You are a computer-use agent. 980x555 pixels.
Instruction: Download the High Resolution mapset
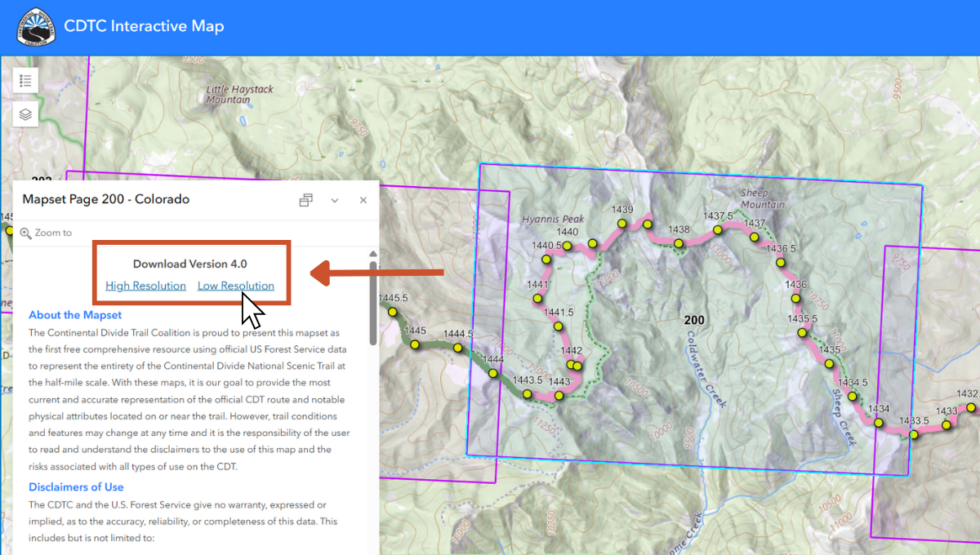146,286
